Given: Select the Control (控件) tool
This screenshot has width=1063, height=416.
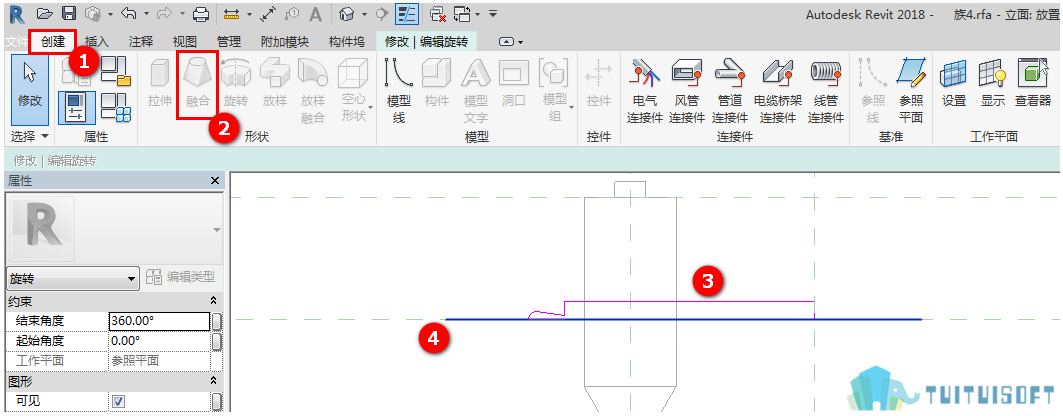Looking at the screenshot, I should (599, 83).
